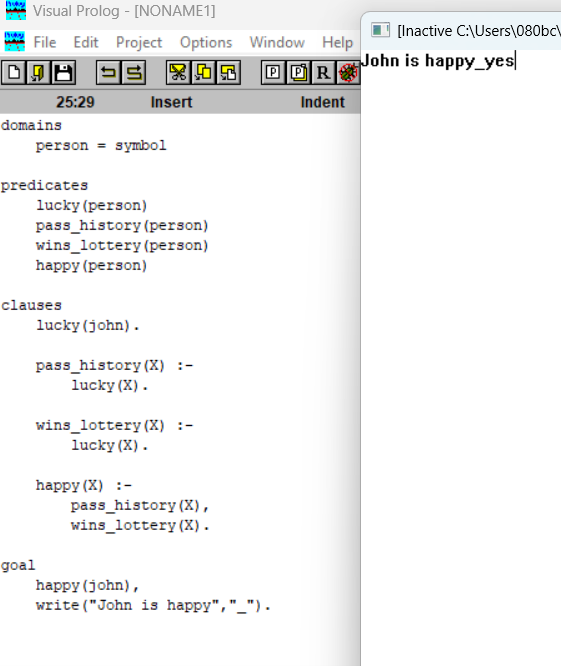Click the Open file toolbar icon
This screenshot has height=666, width=561.
click(38, 73)
